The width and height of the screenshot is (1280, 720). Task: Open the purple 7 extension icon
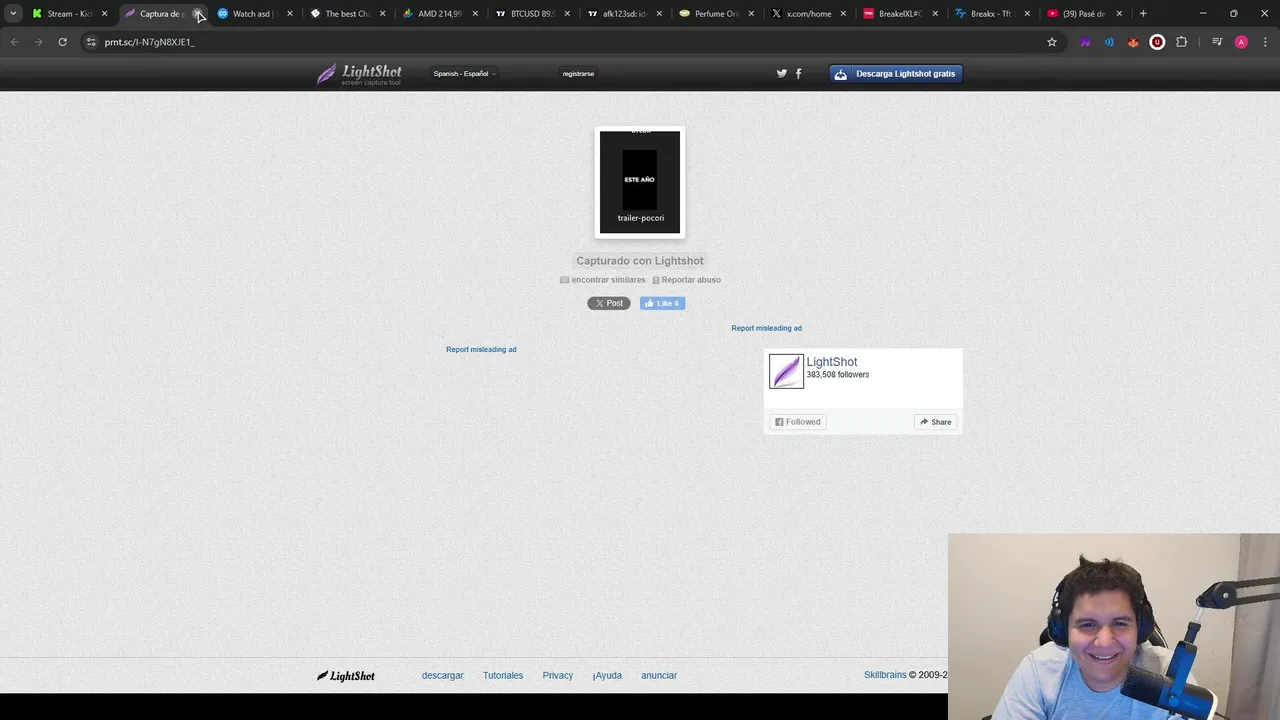pos(1085,42)
